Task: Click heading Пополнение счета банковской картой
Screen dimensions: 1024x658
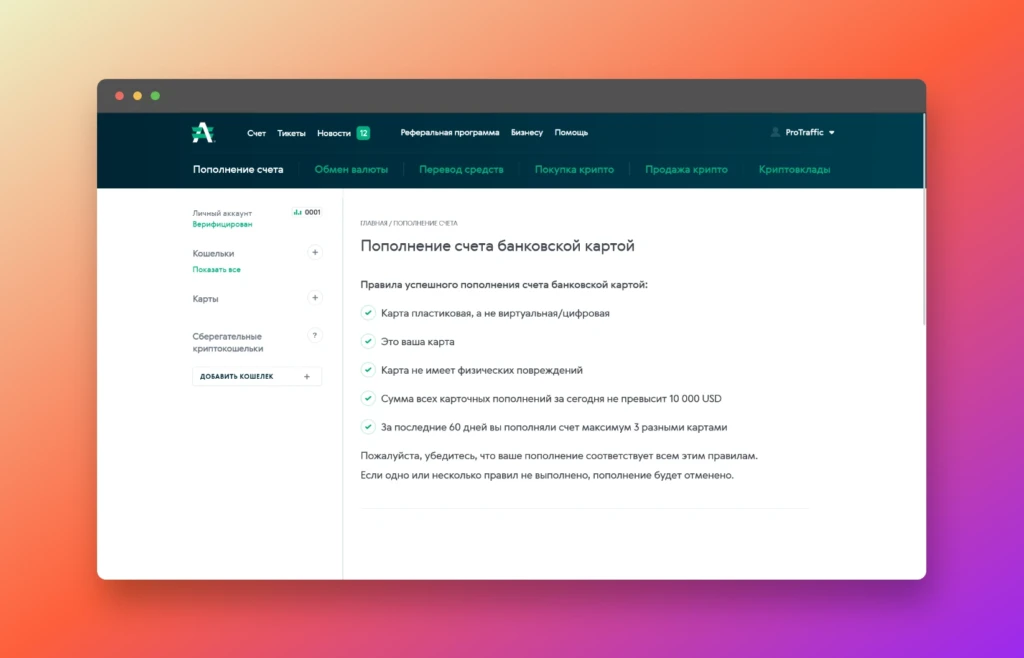Action: 498,246
